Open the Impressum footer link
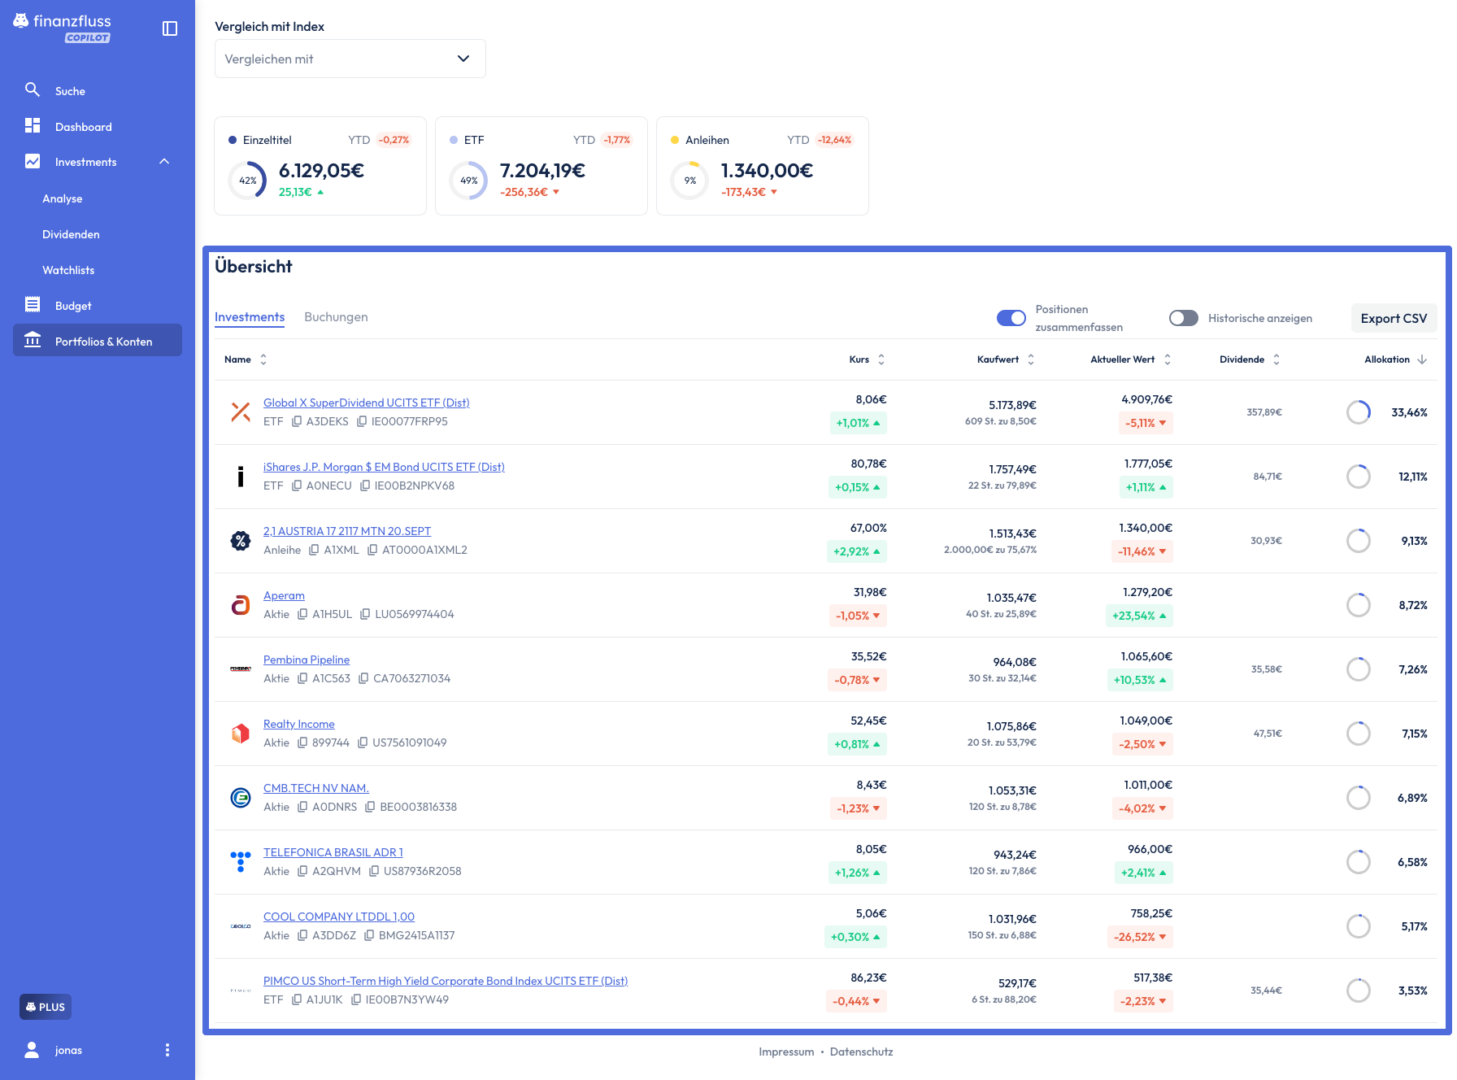The image size is (1457, 1080). click(x=786, y=1052)
